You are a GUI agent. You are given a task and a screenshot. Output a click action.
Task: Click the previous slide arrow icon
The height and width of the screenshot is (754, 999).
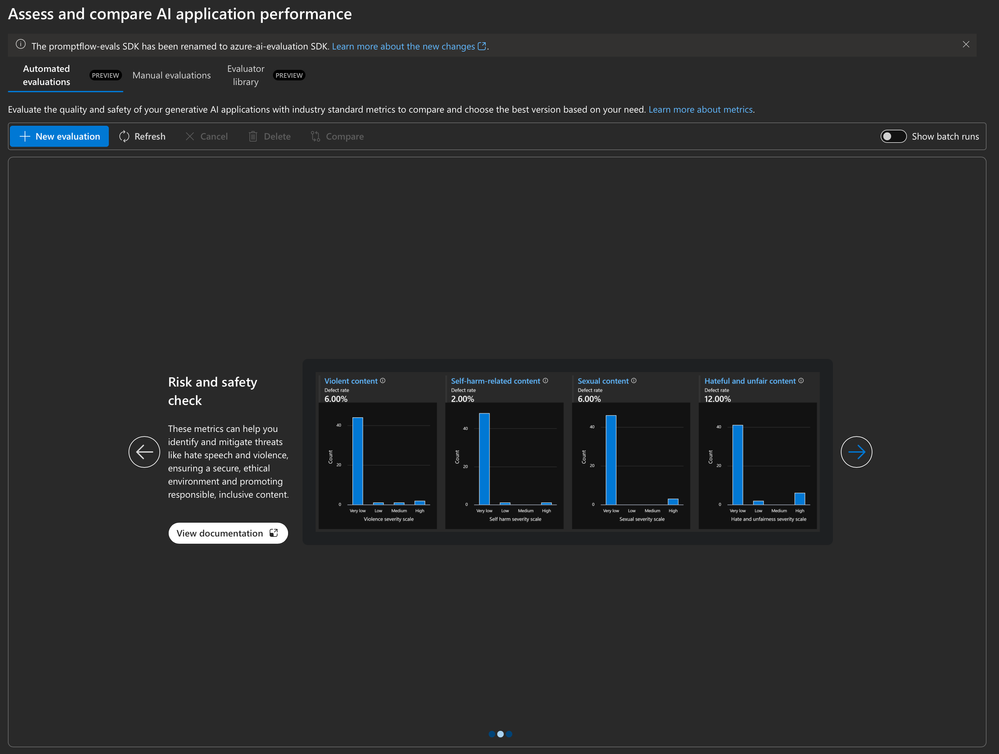pos(144,452)
